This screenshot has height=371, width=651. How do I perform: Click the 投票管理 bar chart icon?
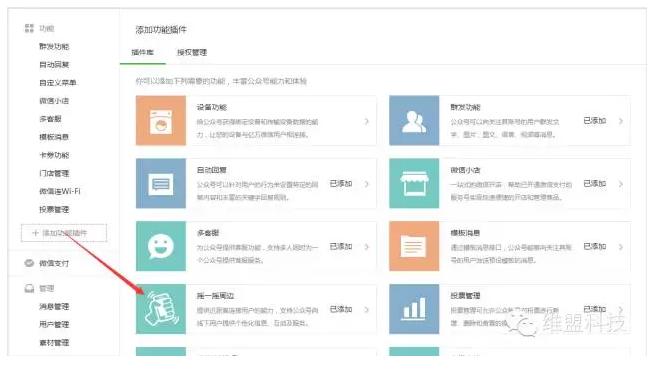click(414, 309)
